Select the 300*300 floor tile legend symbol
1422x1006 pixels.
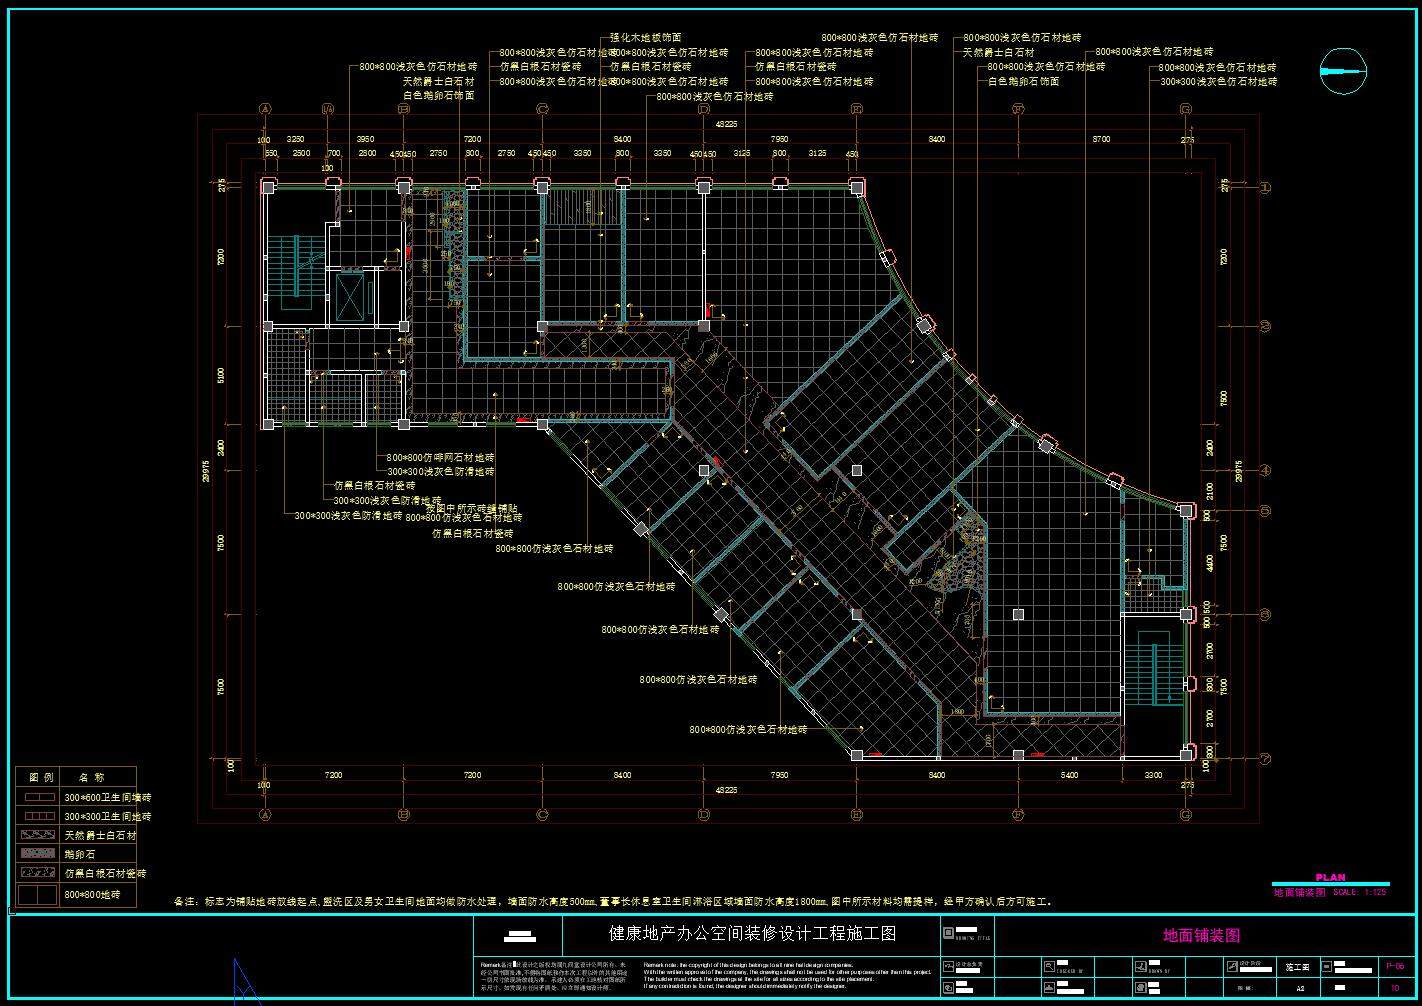click(x=39, y=816)
